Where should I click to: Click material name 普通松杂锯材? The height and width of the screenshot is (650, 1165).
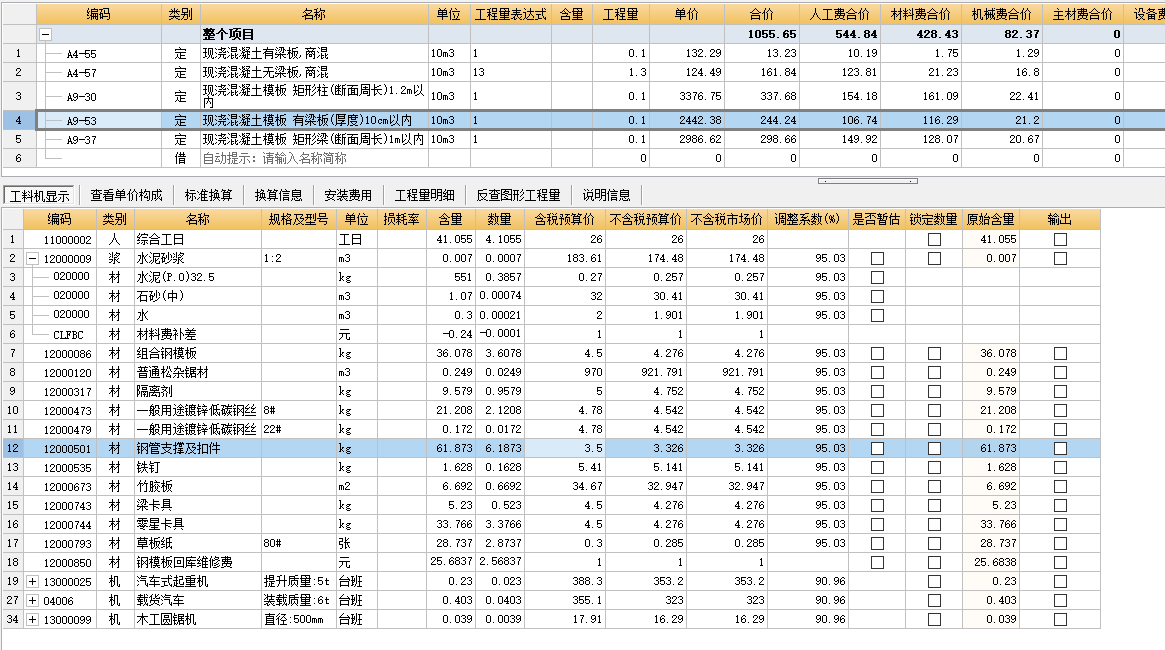(172, 372)
